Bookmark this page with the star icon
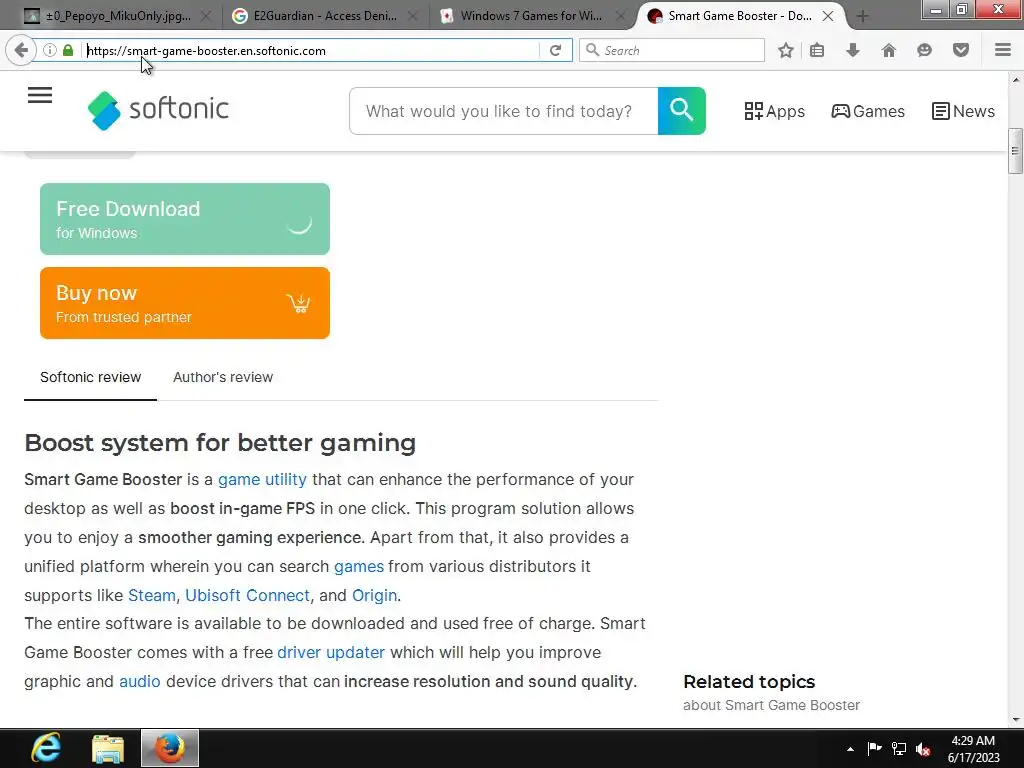 [786, 50]
